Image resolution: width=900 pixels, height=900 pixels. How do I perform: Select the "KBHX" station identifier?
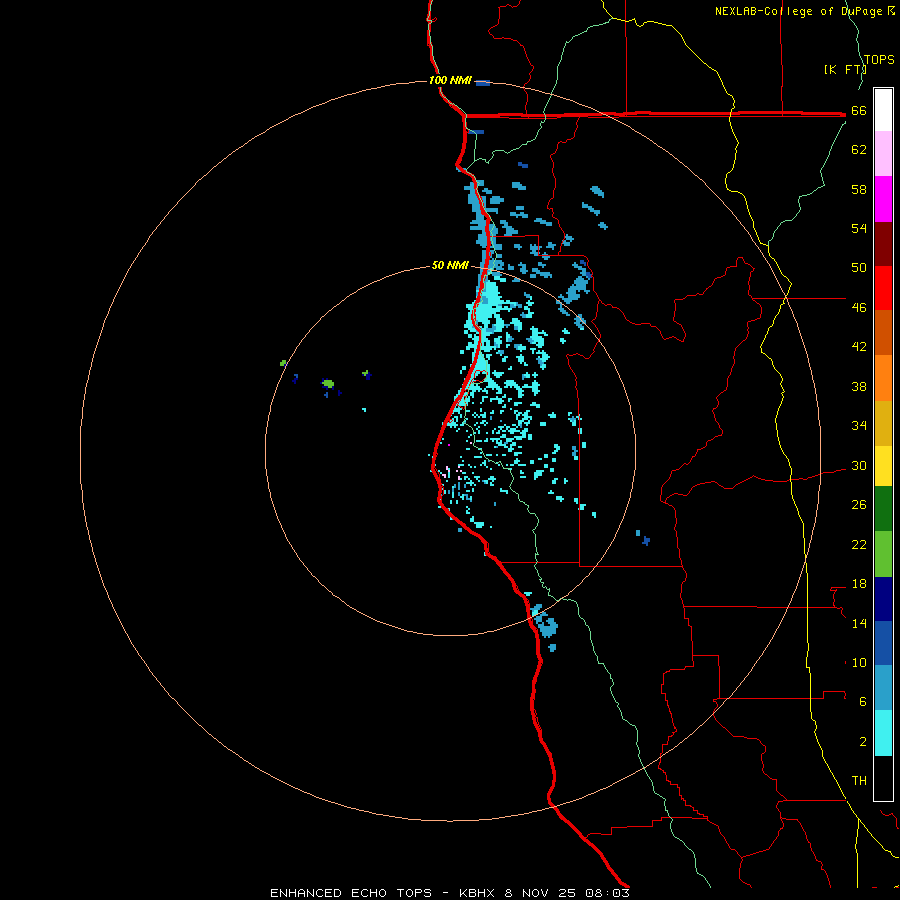coord(479,893)
